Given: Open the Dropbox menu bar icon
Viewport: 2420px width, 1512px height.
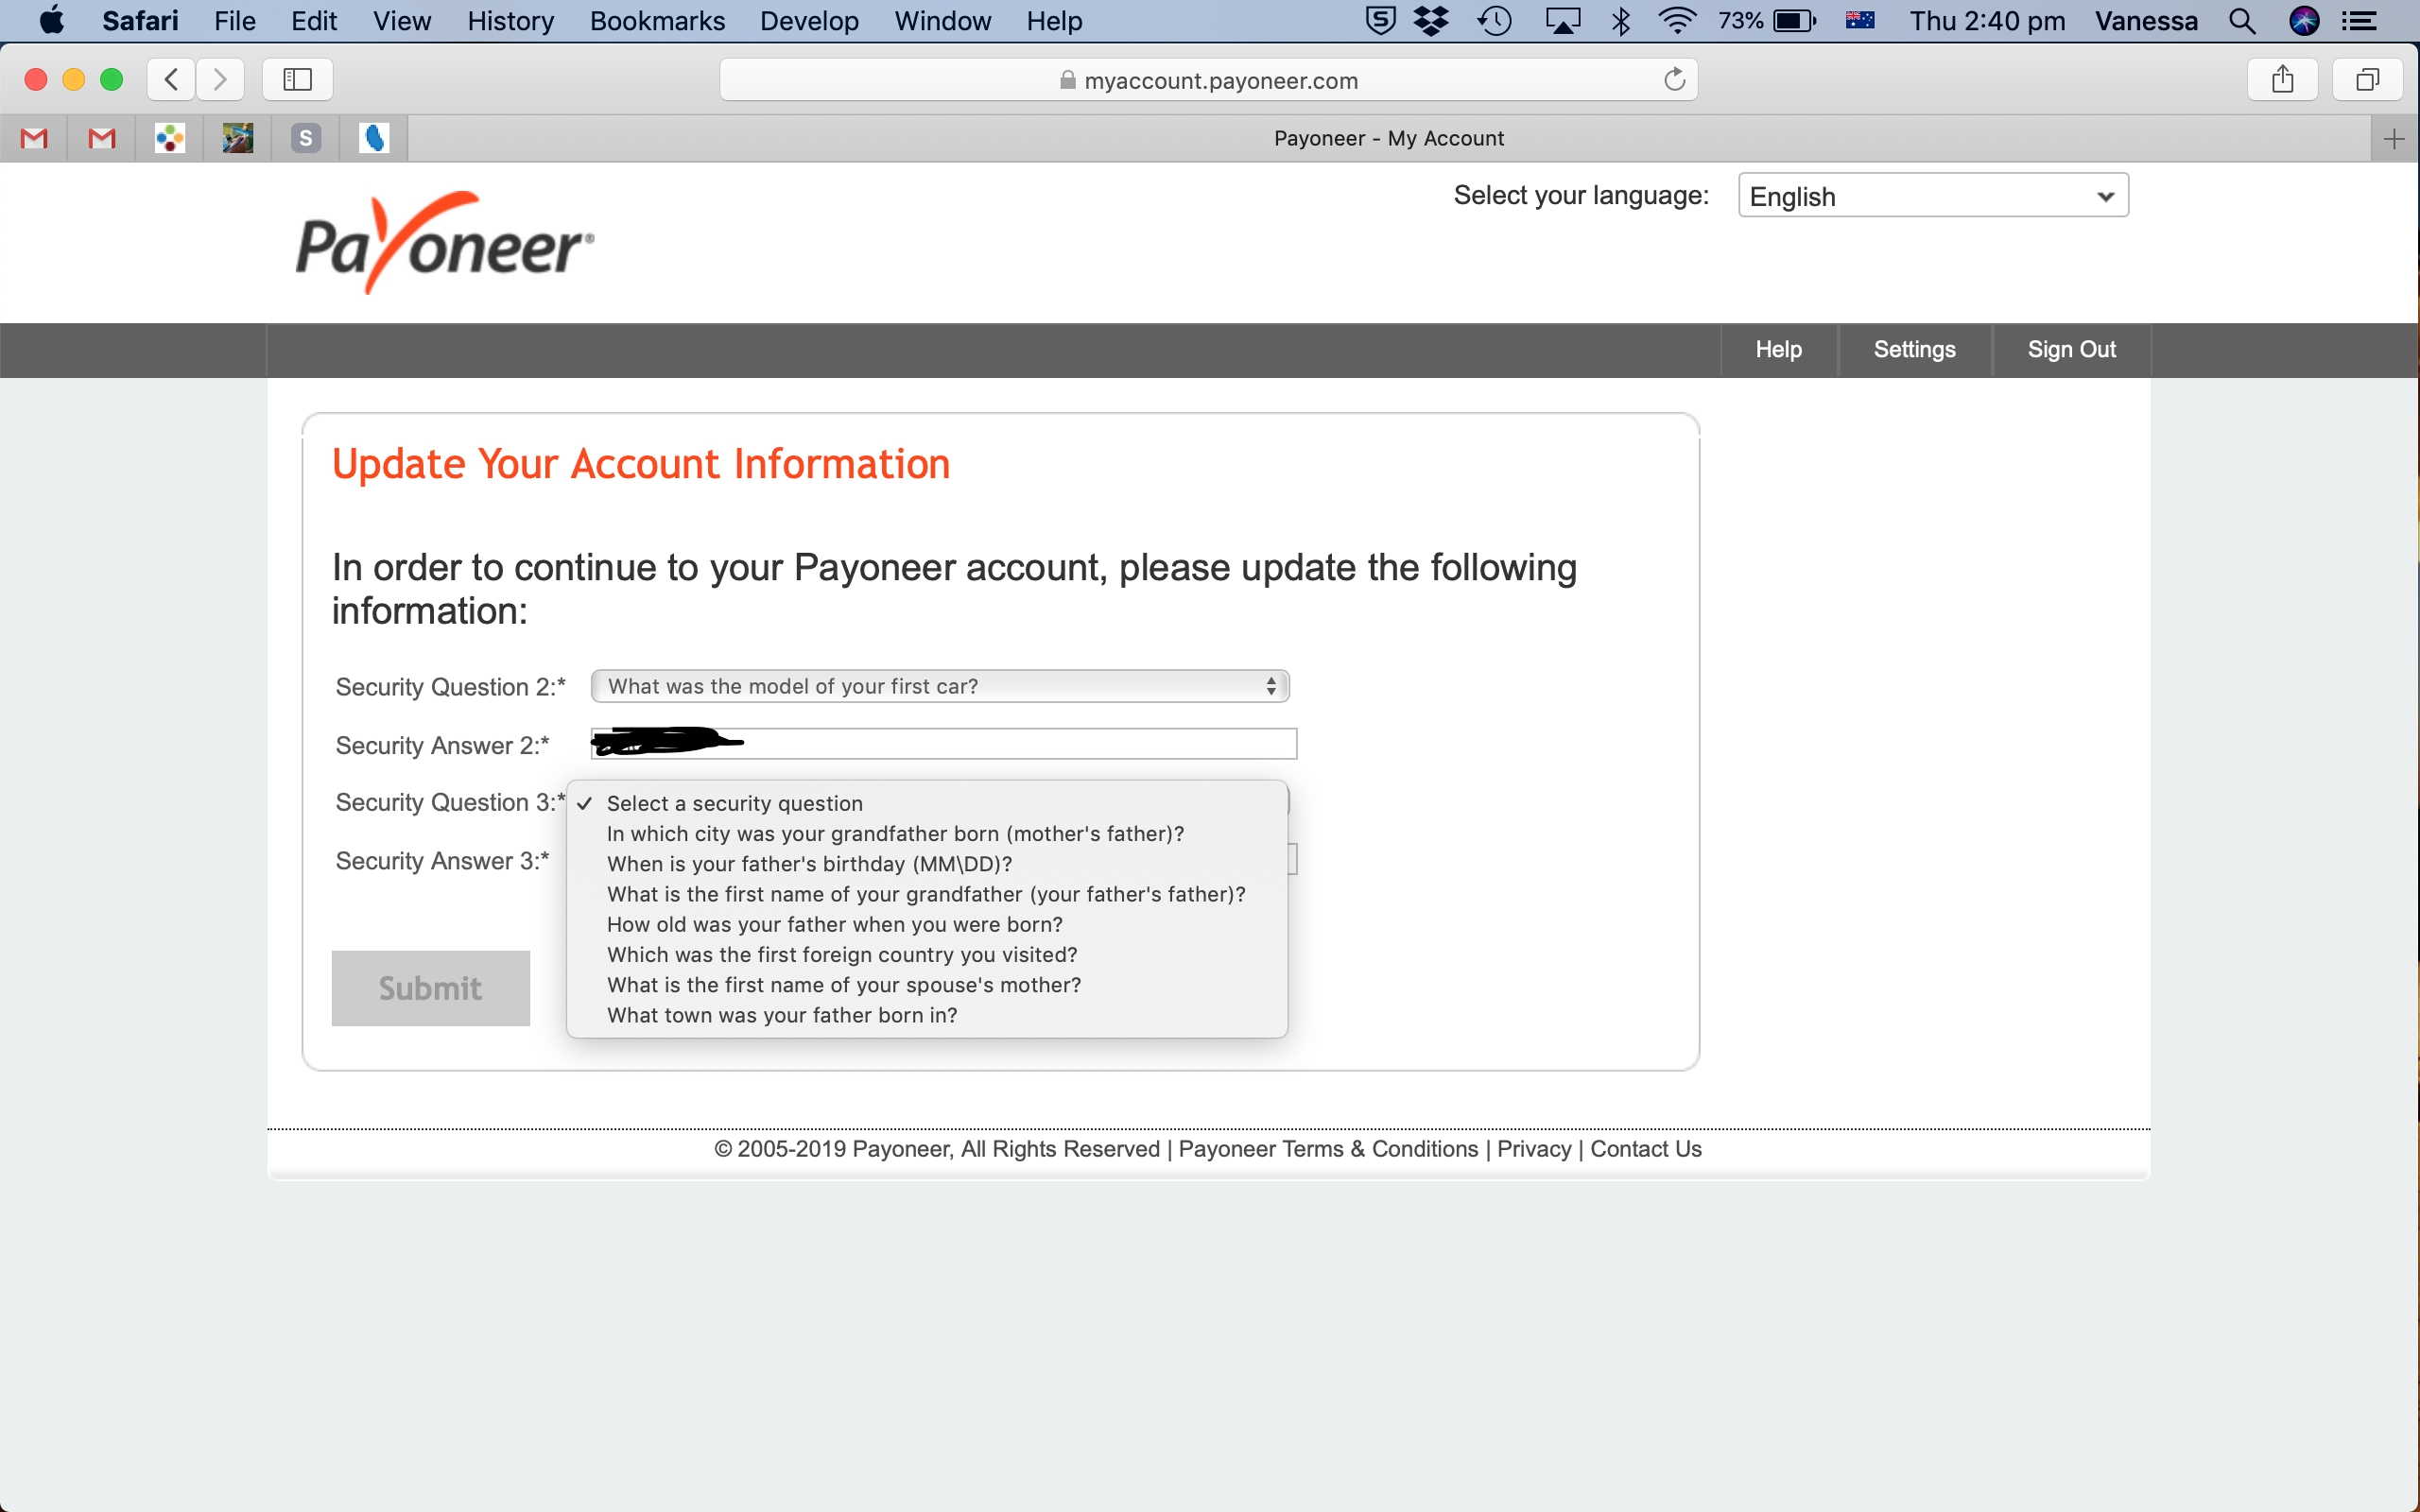Looking at the screenshot, I should (x=1432, y=20).
